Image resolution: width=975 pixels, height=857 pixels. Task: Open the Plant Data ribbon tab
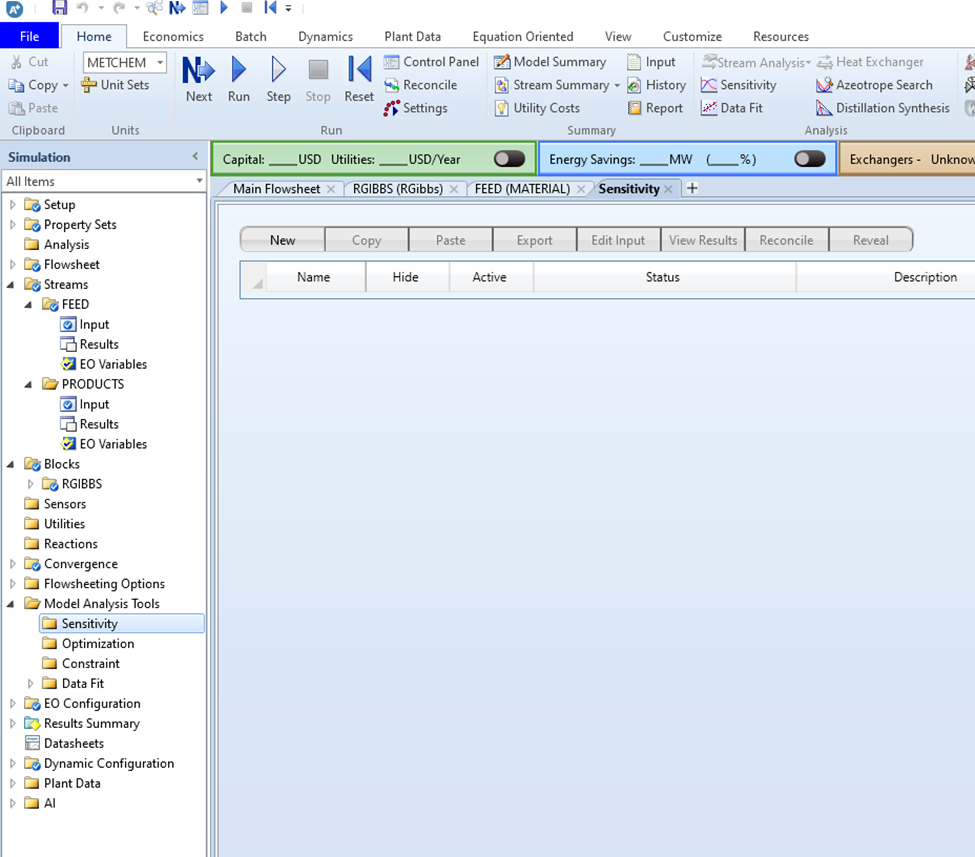point(412,36)
